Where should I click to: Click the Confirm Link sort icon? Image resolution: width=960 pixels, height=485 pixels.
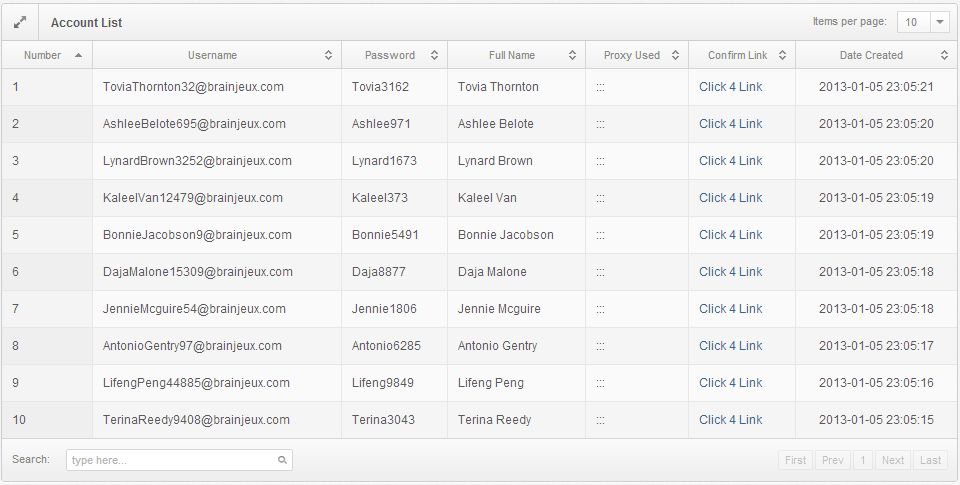click(x=782, y=56)
